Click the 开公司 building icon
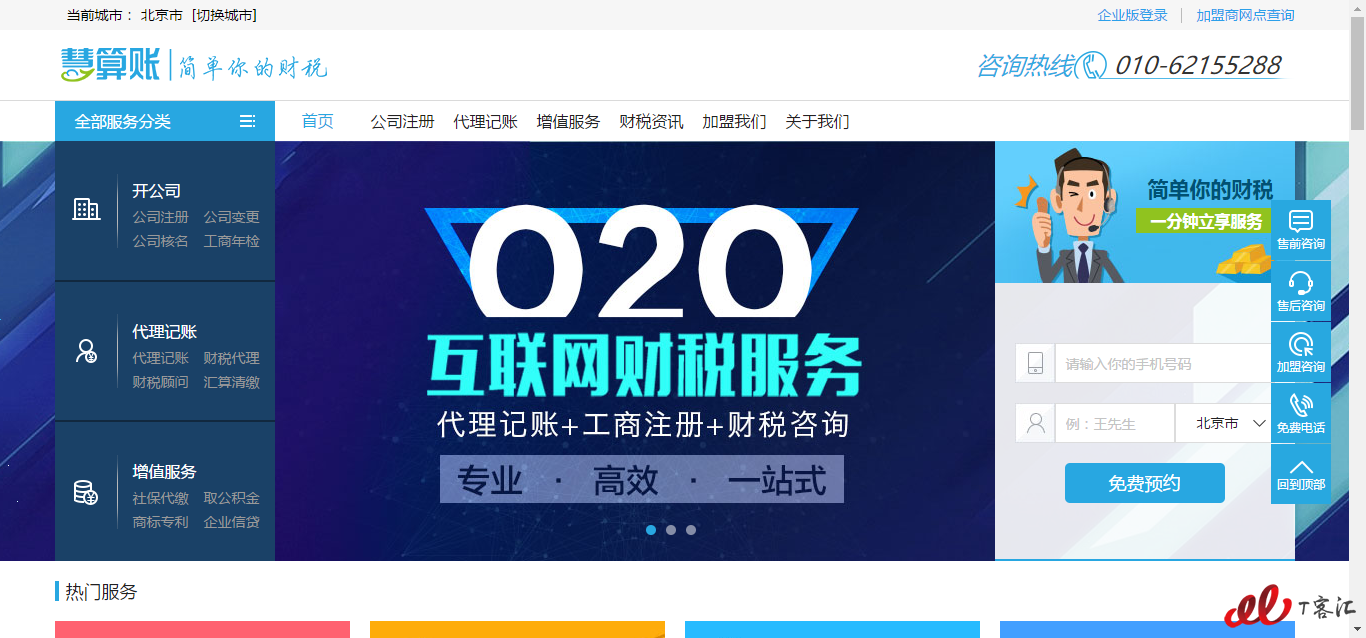Viewport: 1366px width, 638px height. [x=87, y=209]
